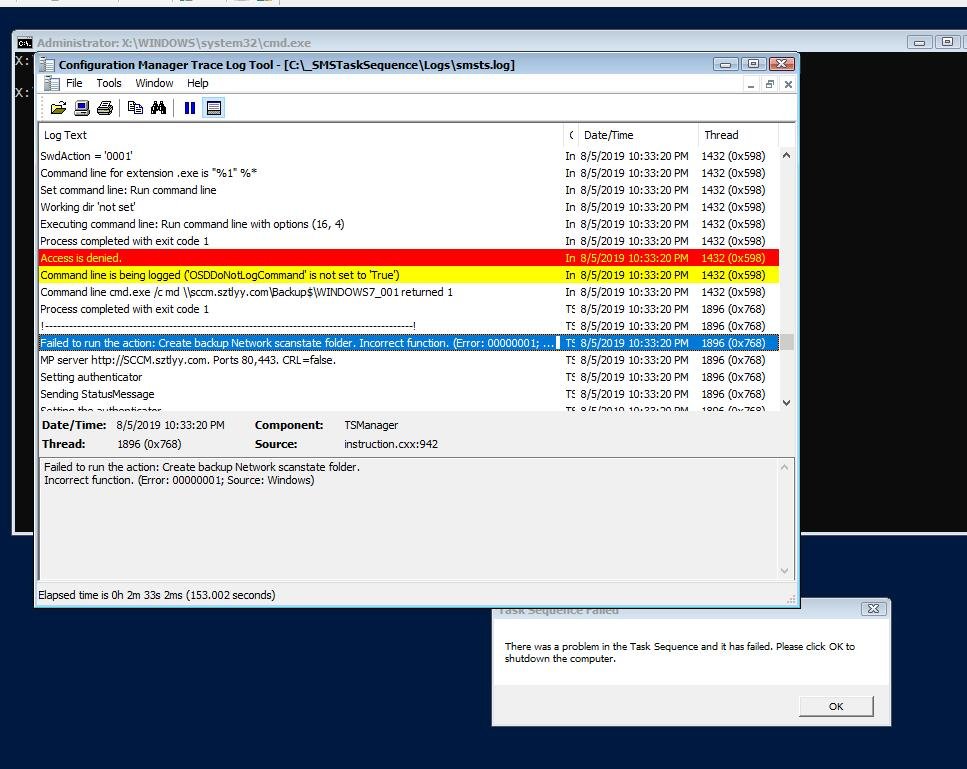This screenshot has width=967, height=769.
Task: Select the red 'Access is denied.' log row
Action: 409,258
